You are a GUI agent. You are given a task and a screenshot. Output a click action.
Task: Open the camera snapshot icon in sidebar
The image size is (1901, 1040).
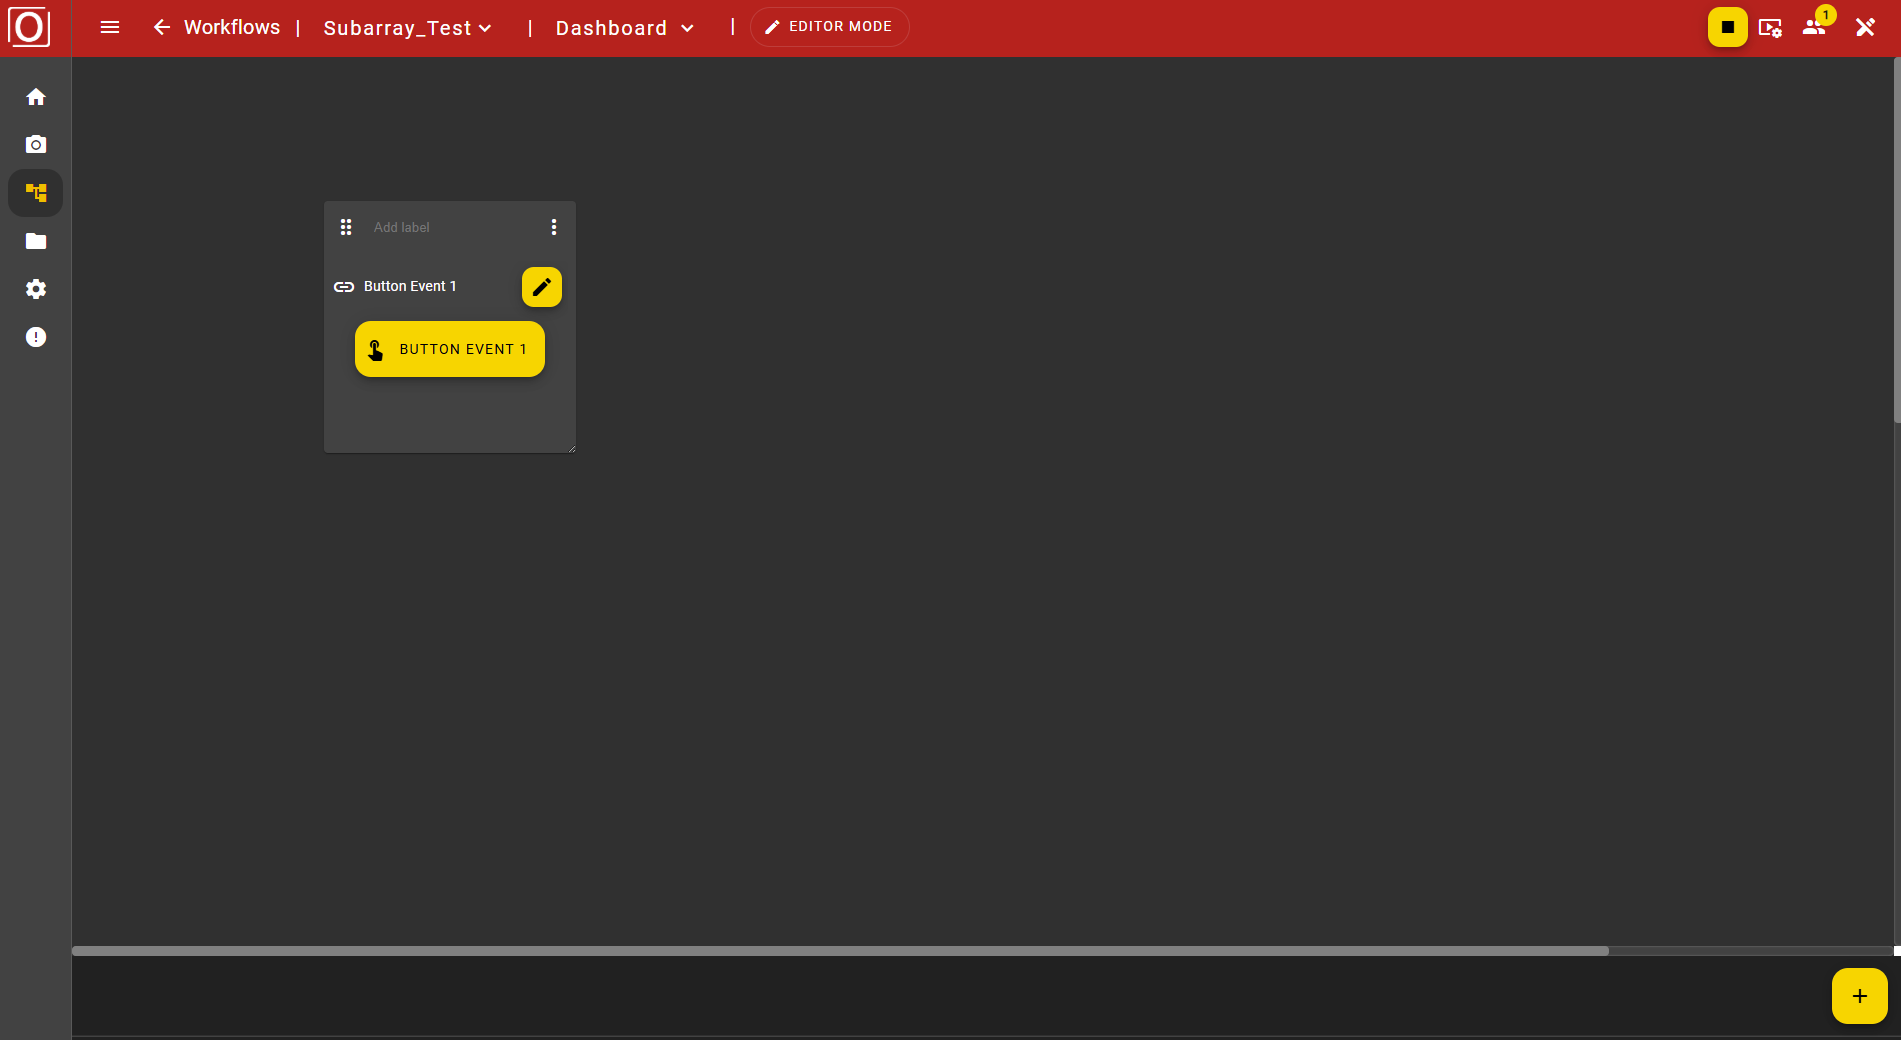coord(36,145)
